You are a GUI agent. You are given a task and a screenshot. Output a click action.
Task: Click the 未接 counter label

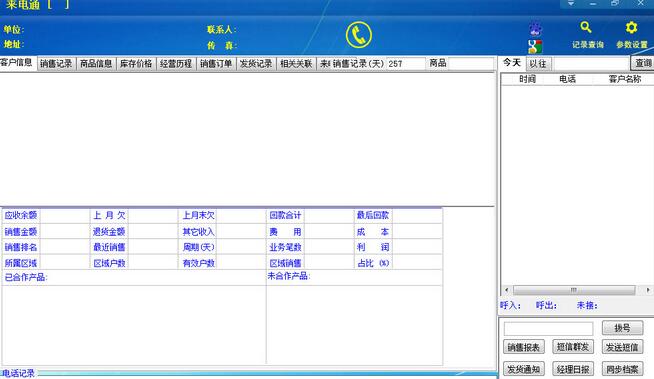tap(587, 305)
